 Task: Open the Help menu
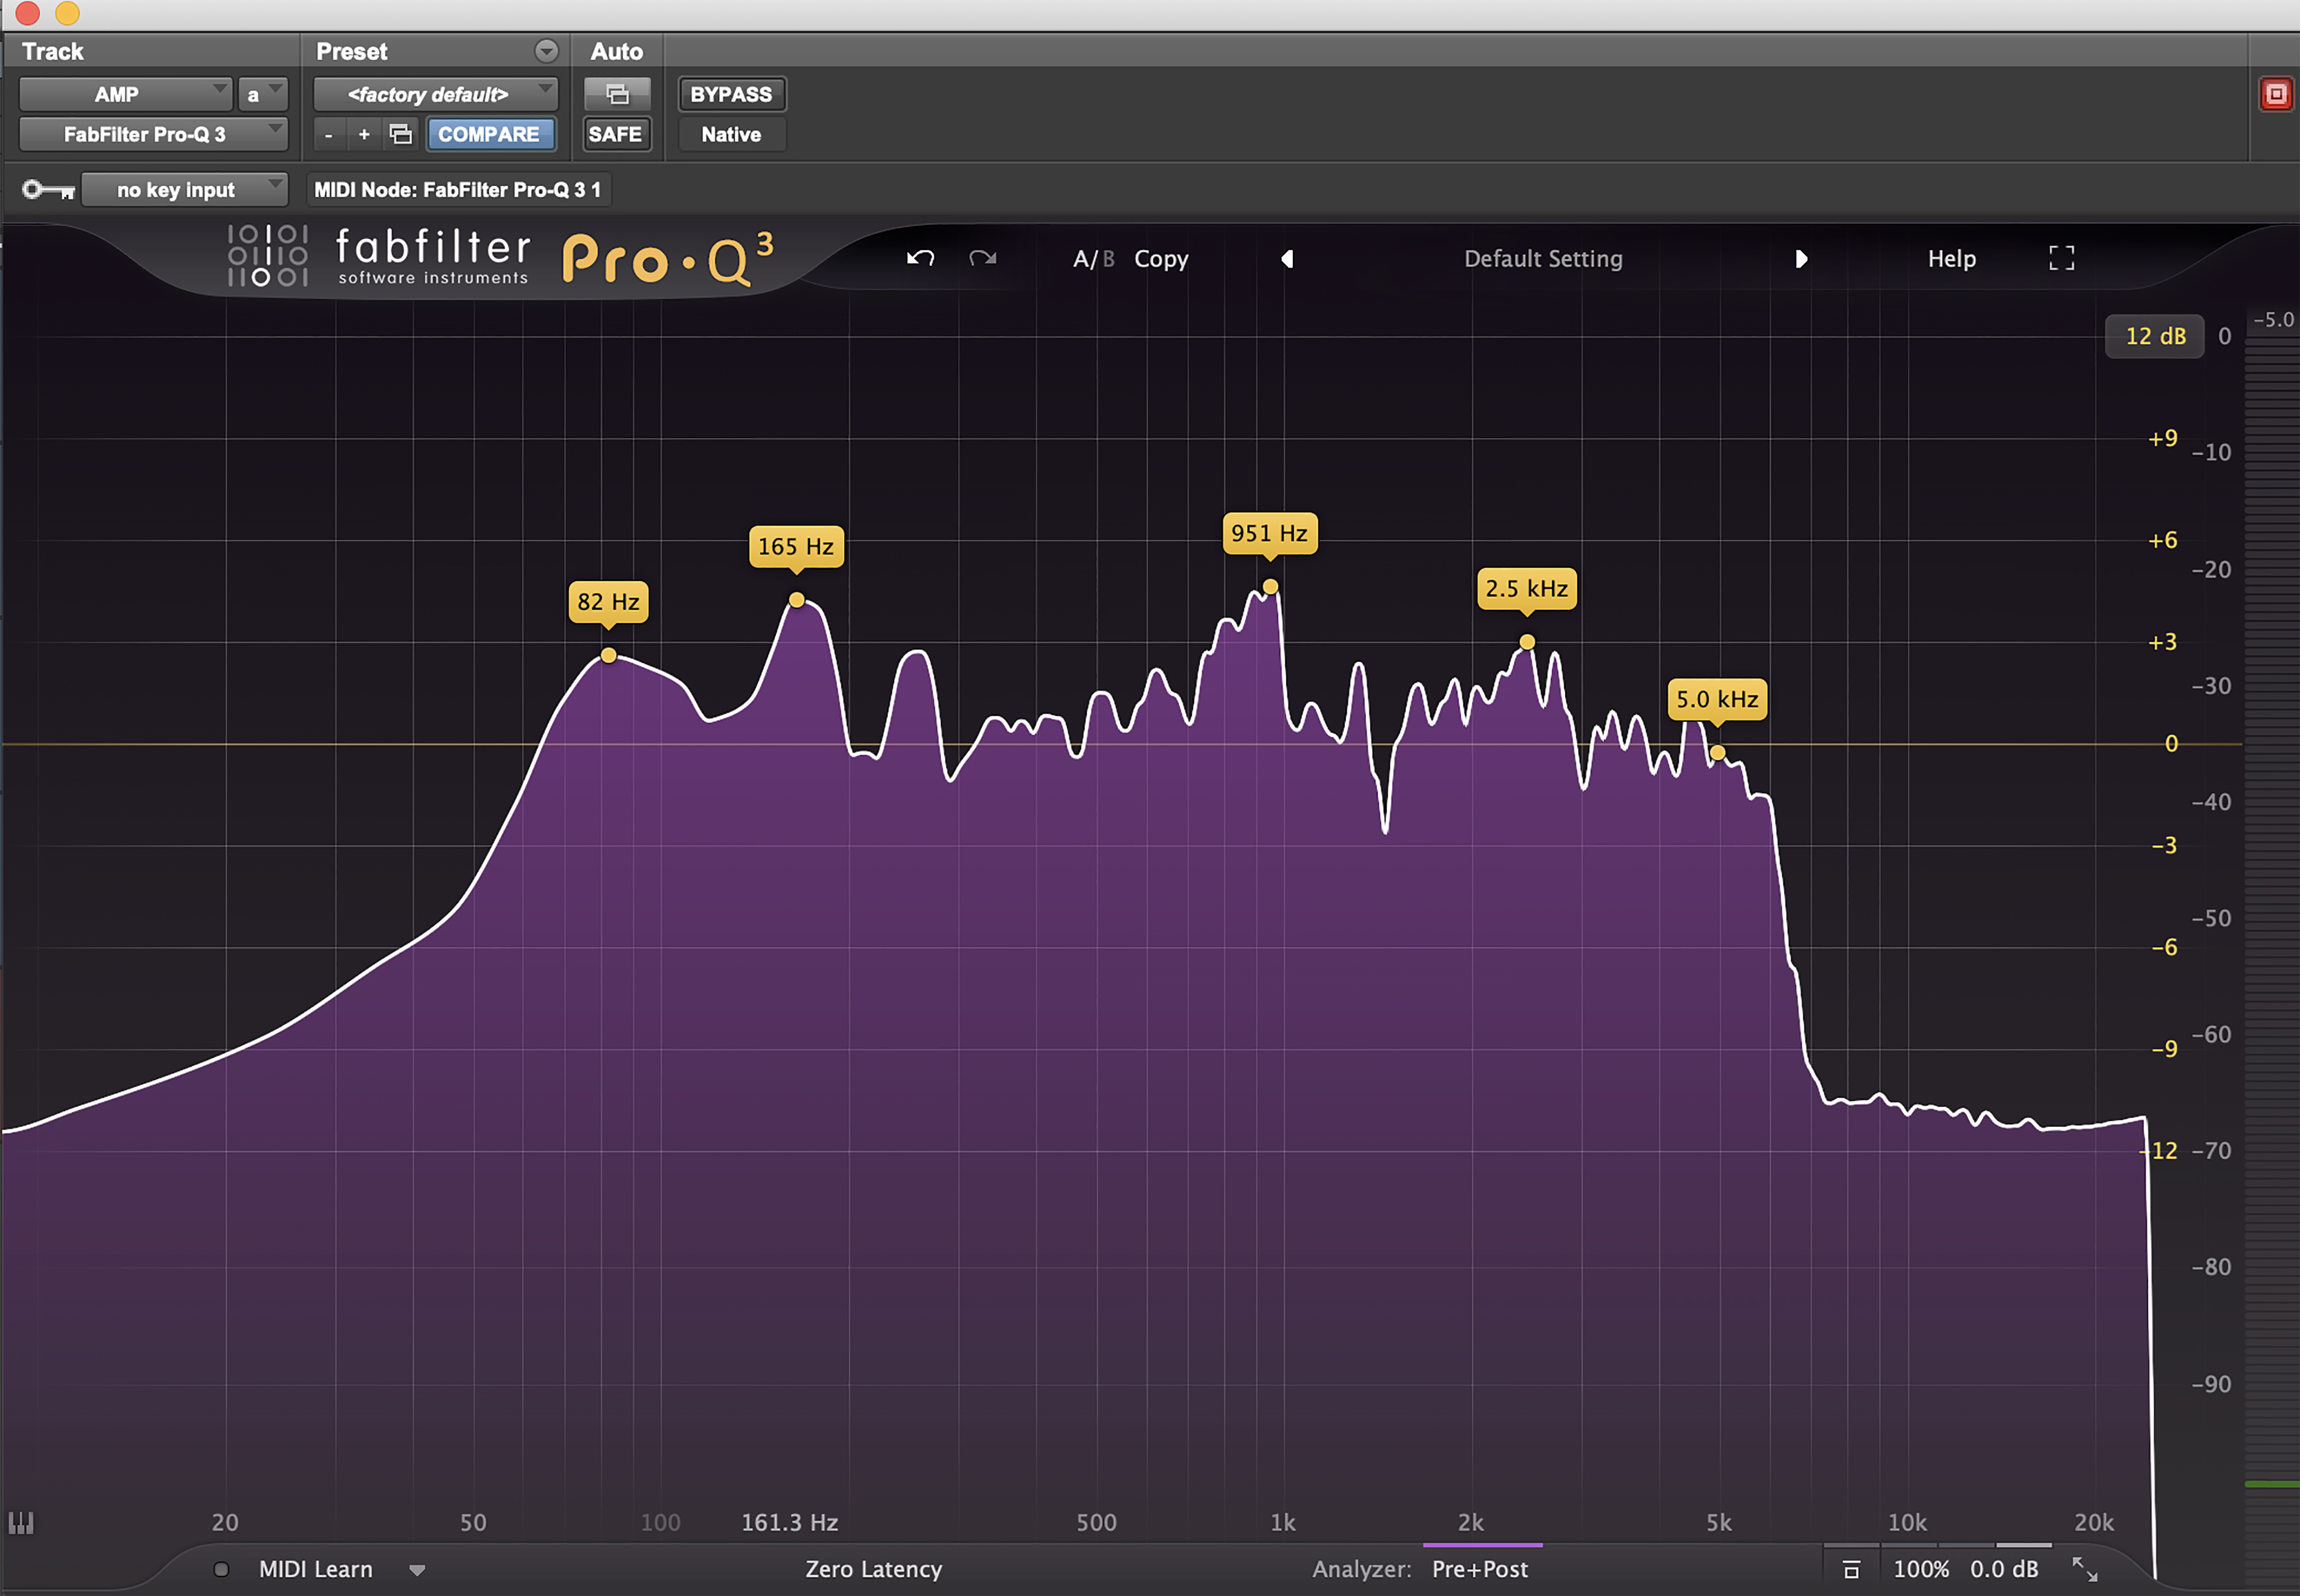1951,259
